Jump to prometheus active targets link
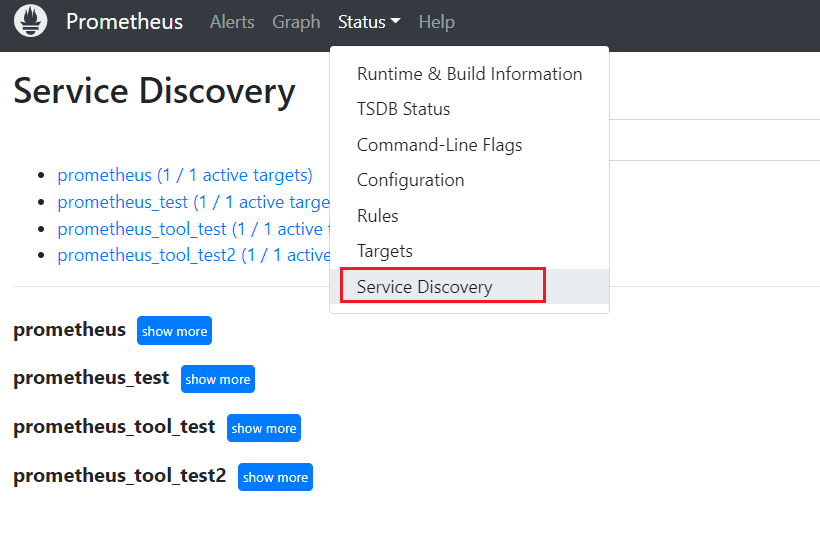The image size is (820, 550). 185,175
